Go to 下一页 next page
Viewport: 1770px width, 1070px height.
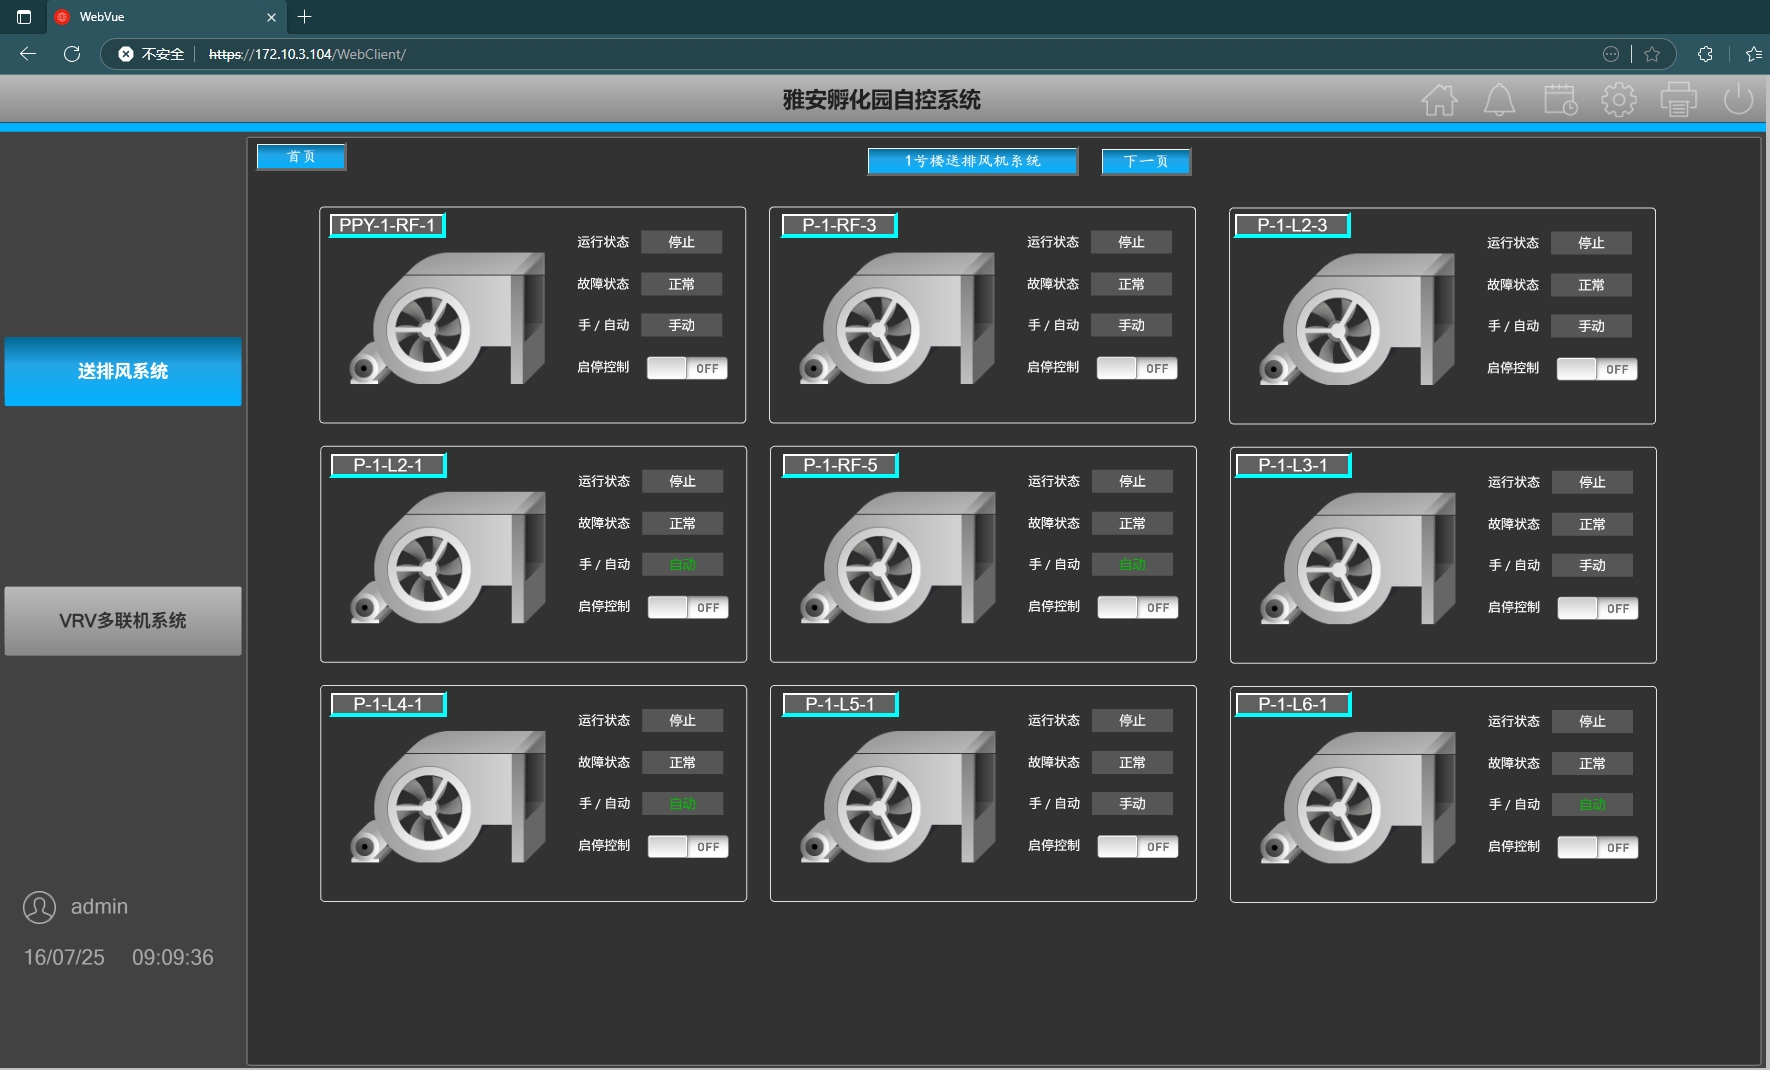click(x=1146, y=161)
